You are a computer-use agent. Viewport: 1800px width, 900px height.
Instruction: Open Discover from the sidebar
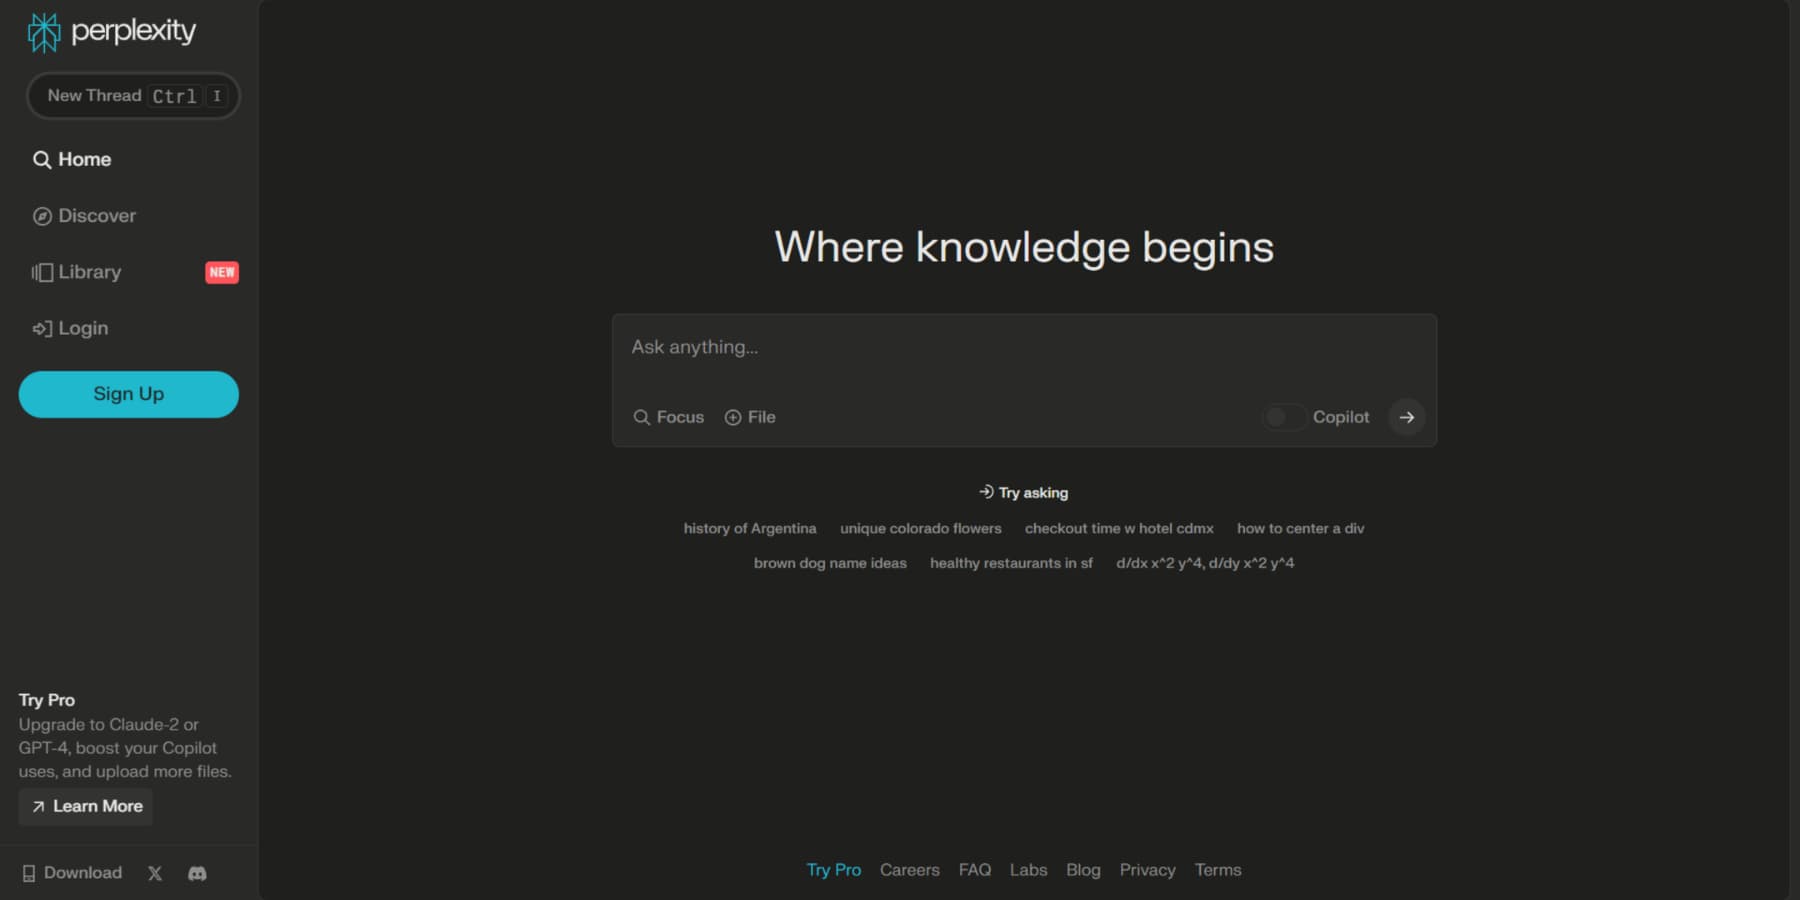[41, 215]
